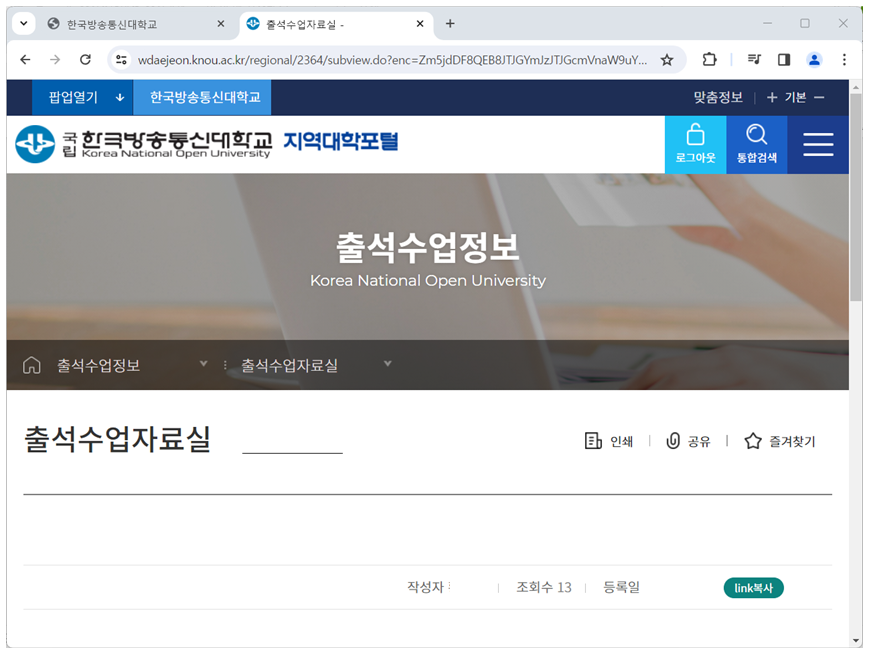Click the scrollbar up arrow
Viewport: 869px width, 654px height.
coord(855,87)
